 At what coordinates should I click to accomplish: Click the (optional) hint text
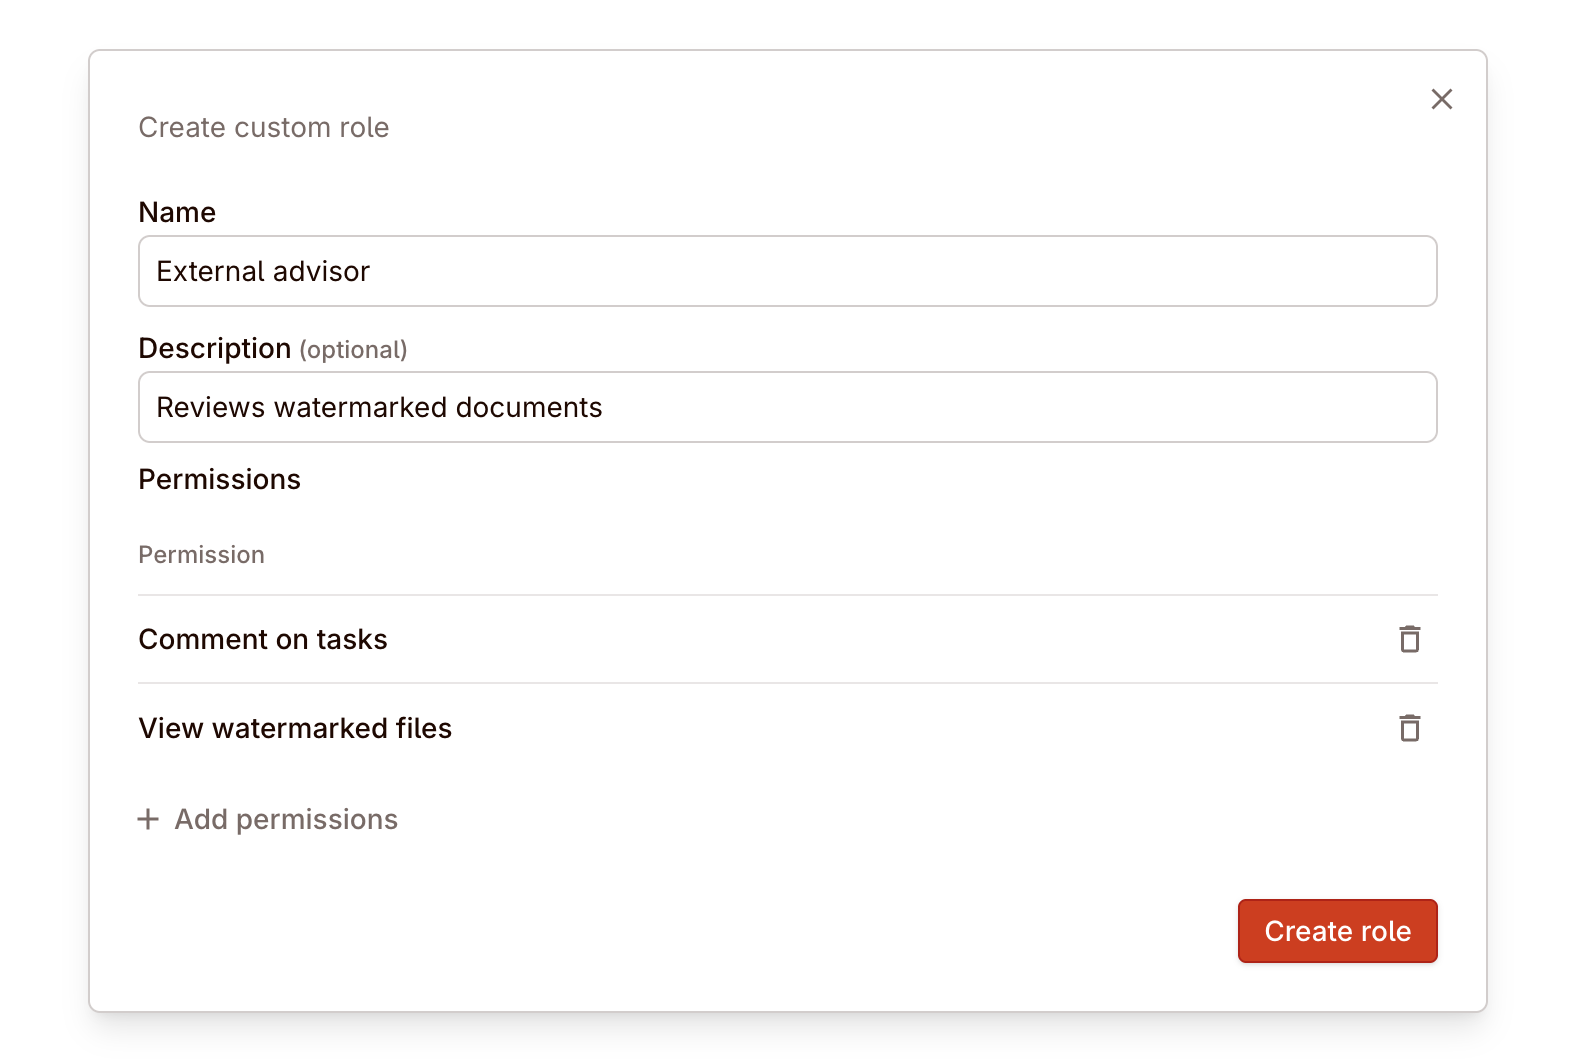[x=353, y=350]
